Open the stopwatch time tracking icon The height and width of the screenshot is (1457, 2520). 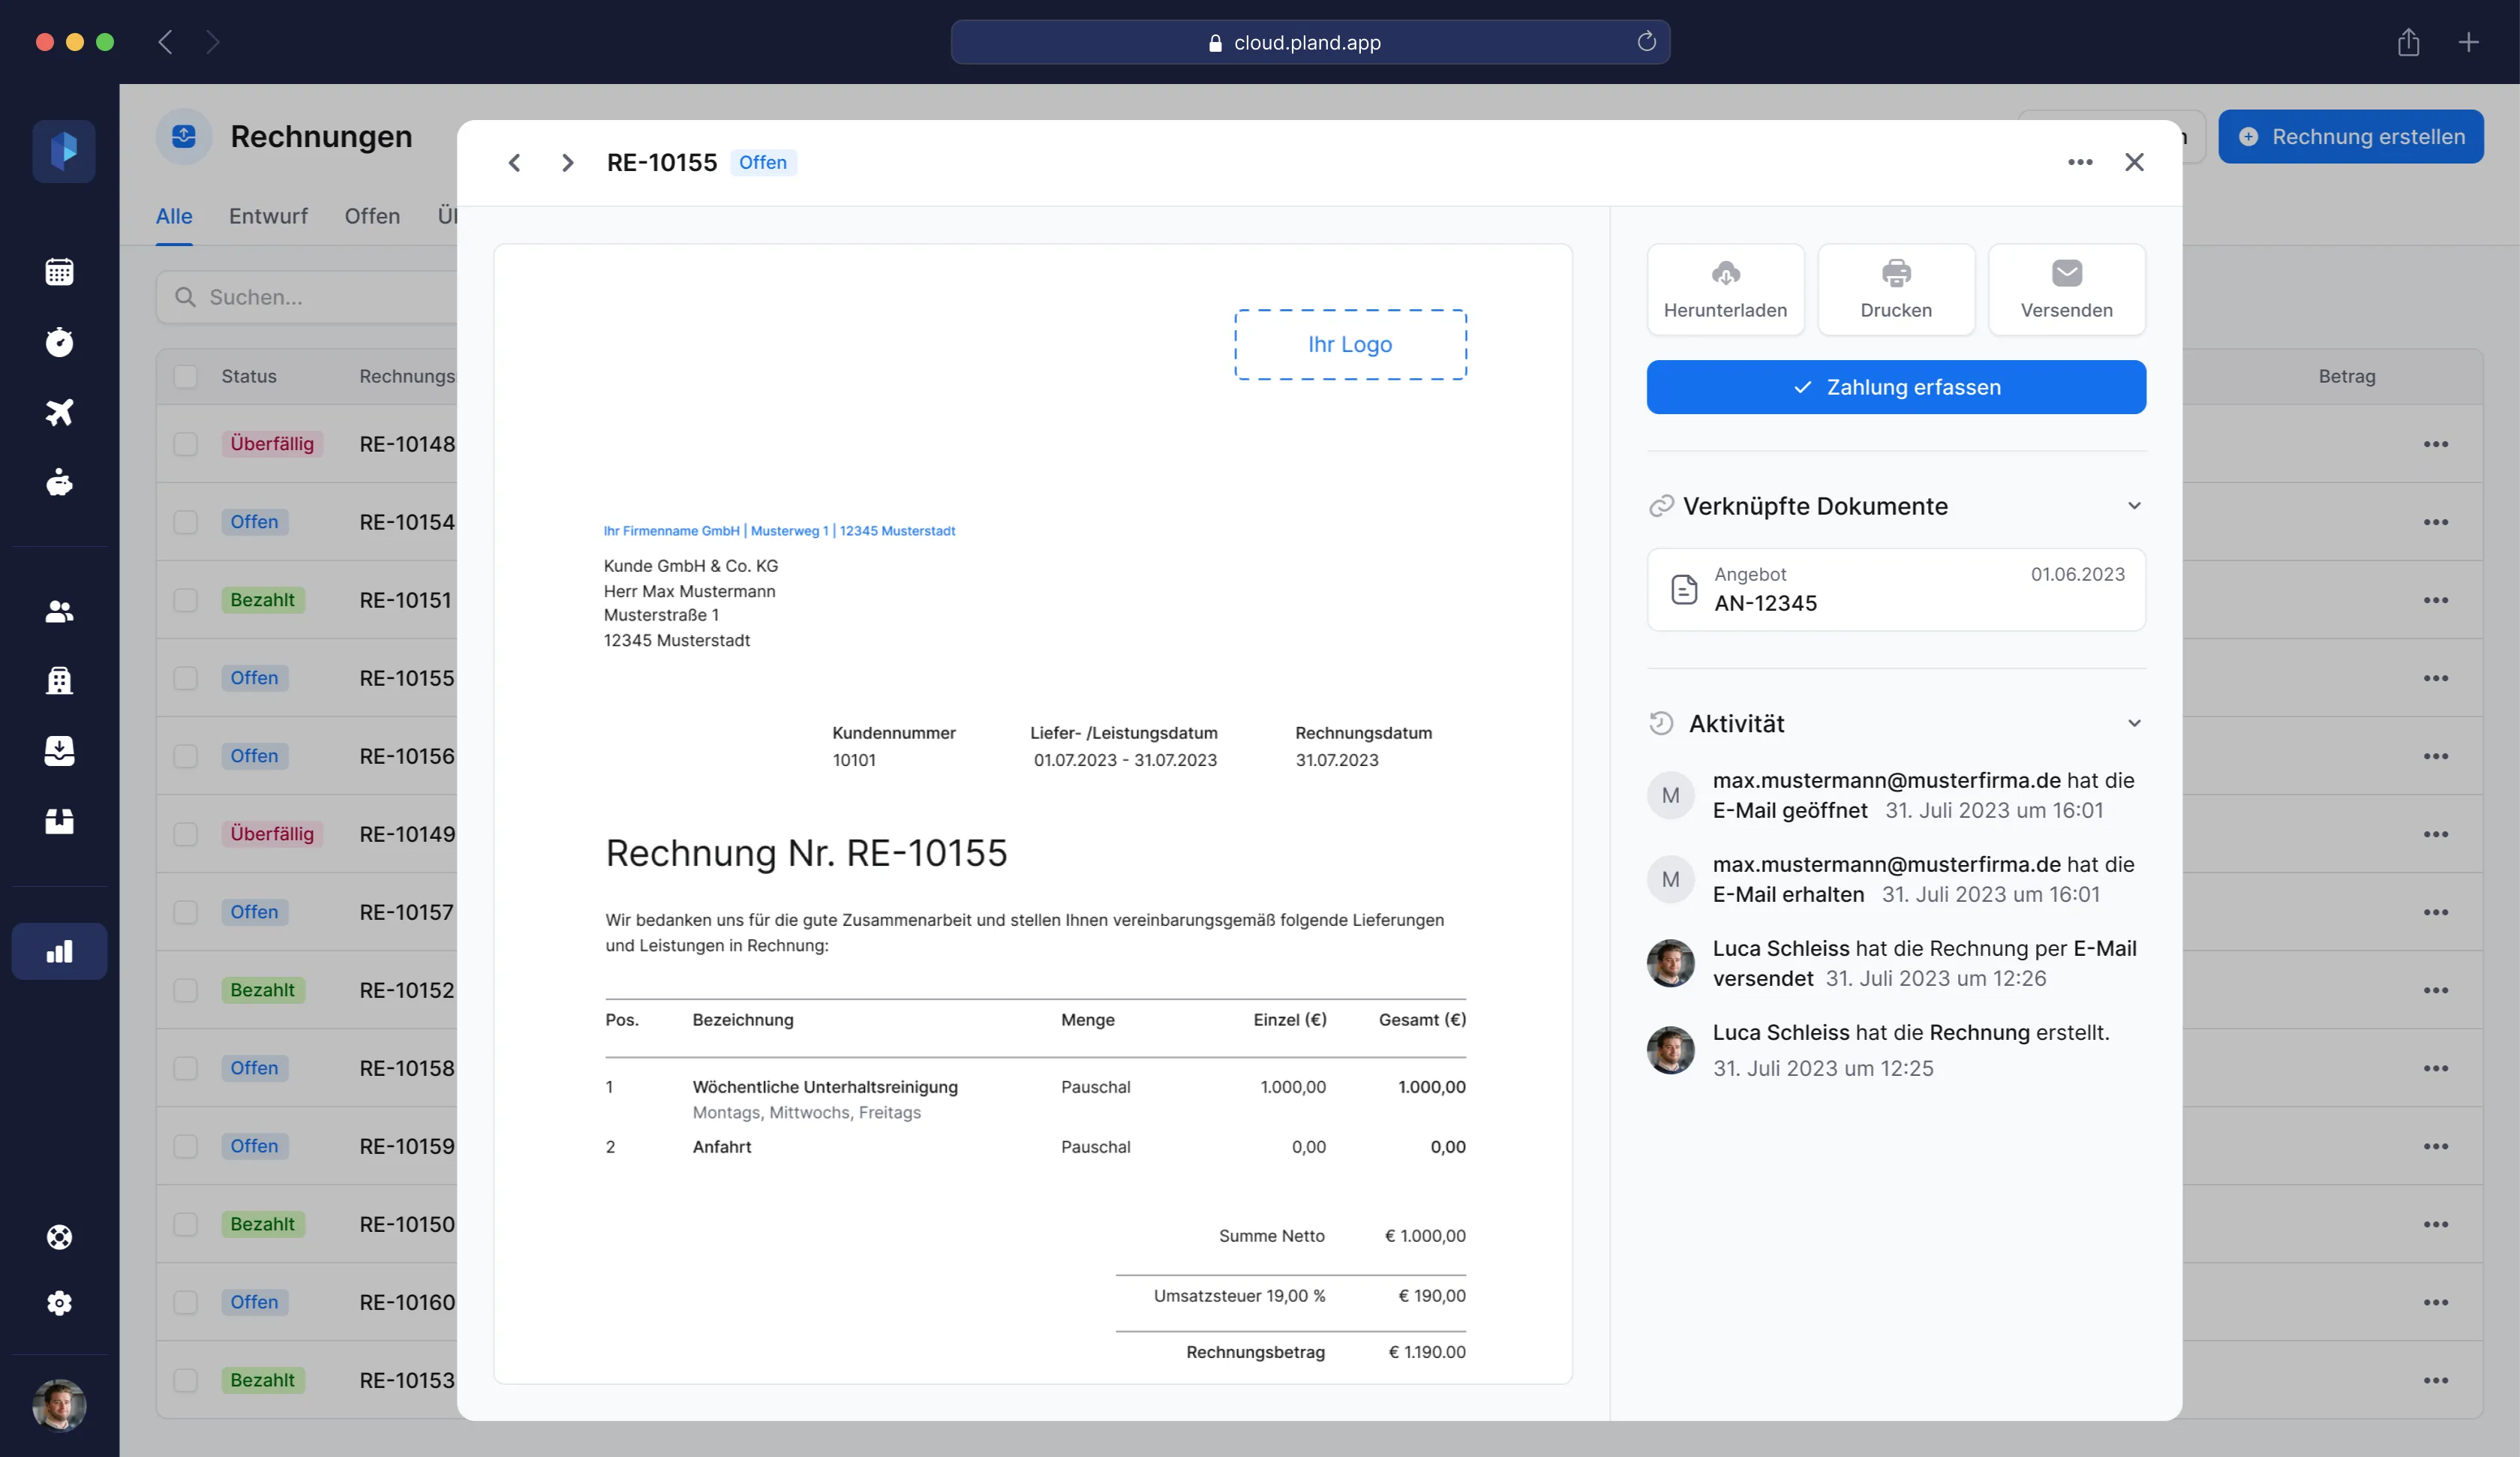pyautogui.click(x=59, y=342)
